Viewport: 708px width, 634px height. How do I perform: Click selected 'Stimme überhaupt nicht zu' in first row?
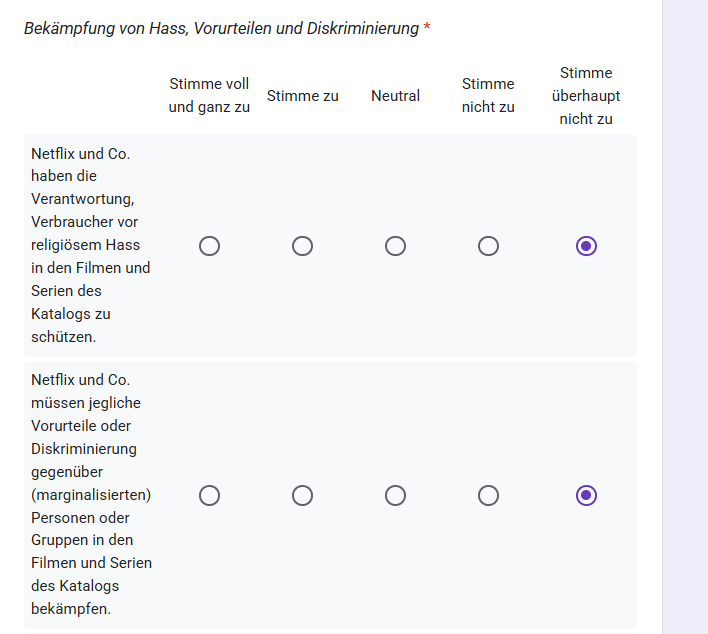pyautogui.click(x=586, y=246)
